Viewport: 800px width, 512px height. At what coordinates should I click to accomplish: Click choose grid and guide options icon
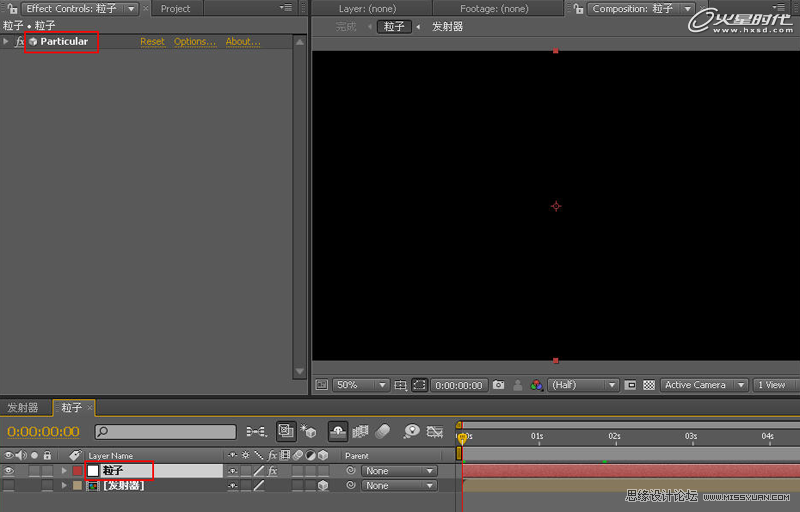pos(401,385)
